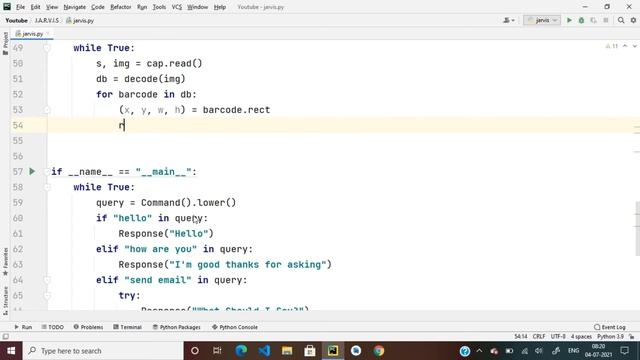Open the Terminal tool window
The height and width of the screenshot is (360, 640).
click(x=127, y=327)
